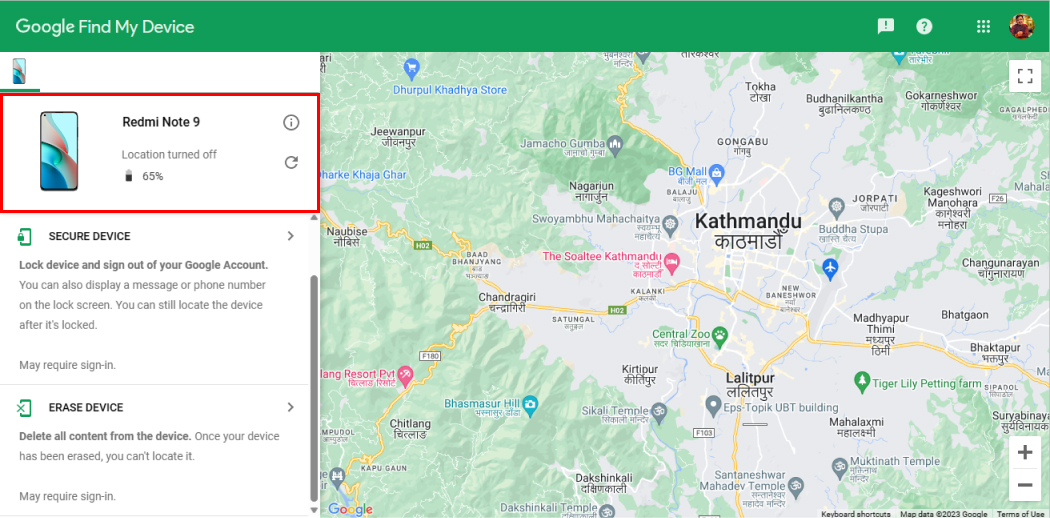Click the left panel vertical scrollbar thumb

[x=314, y=387]
